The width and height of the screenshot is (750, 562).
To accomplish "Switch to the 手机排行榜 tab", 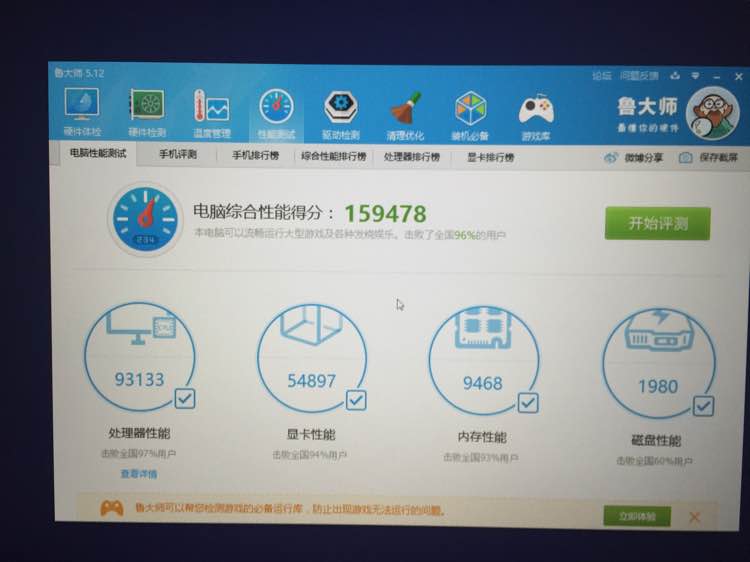I will 255,155.
